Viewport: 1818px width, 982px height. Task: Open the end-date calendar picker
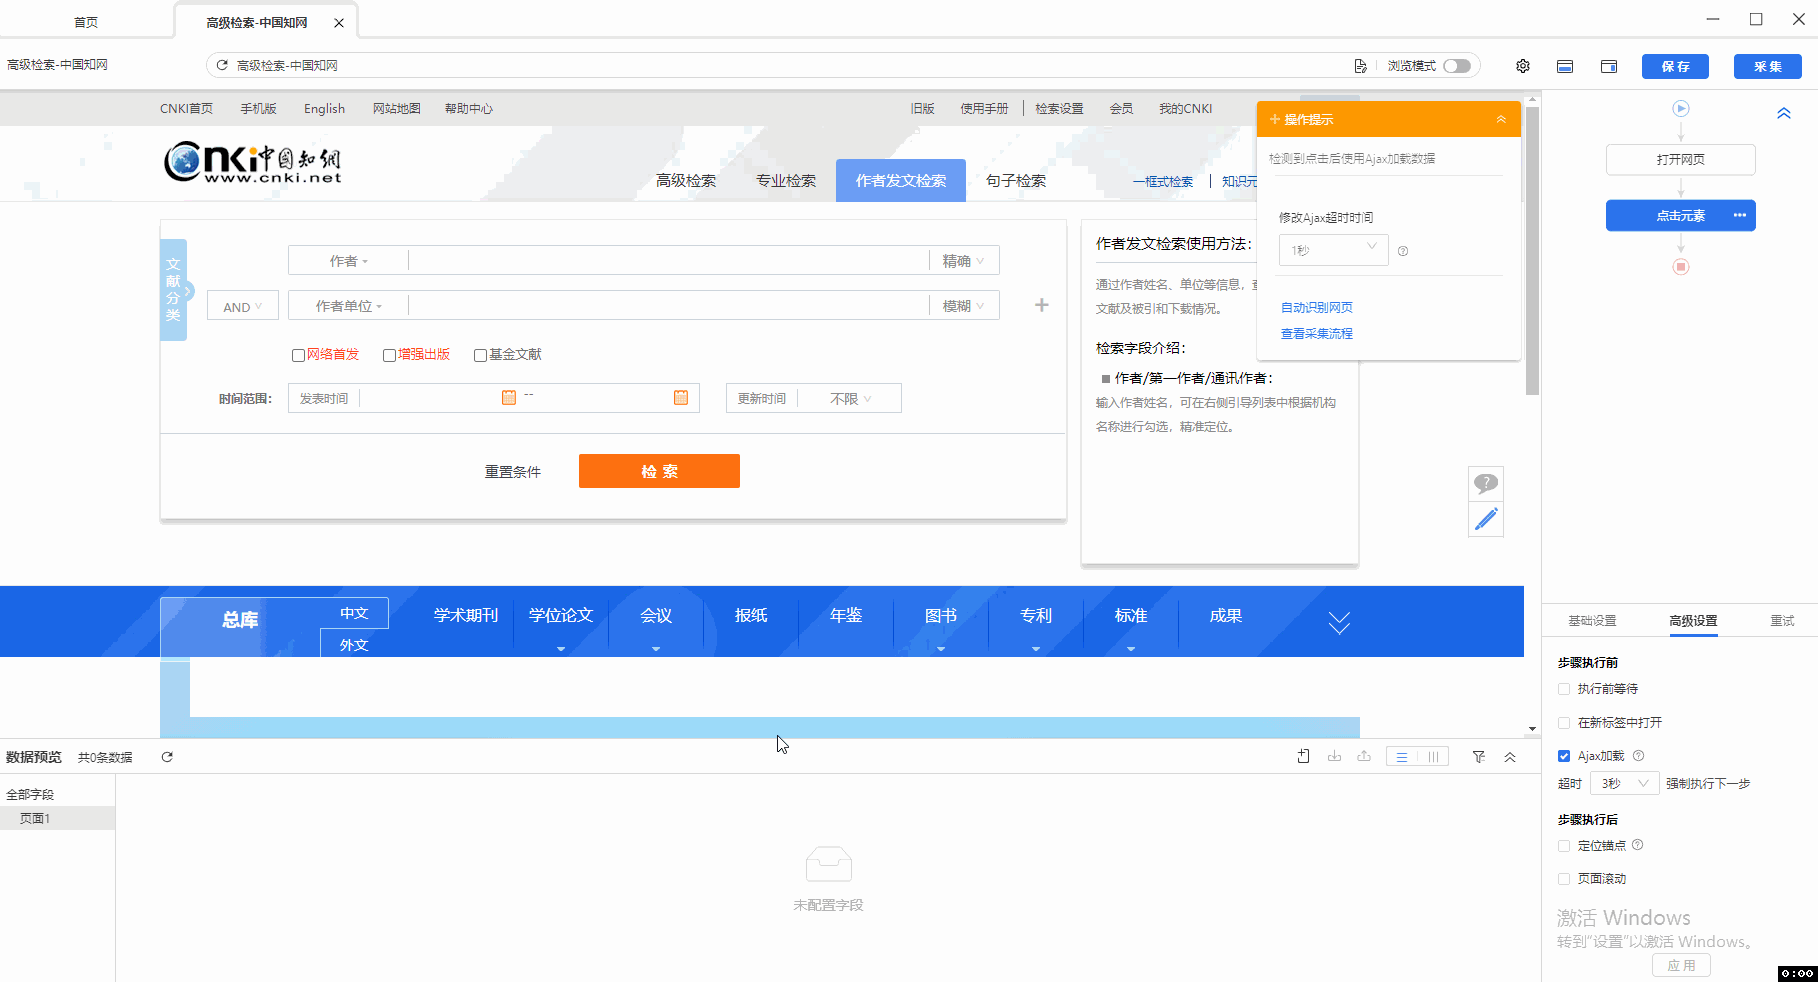point(681,397)
